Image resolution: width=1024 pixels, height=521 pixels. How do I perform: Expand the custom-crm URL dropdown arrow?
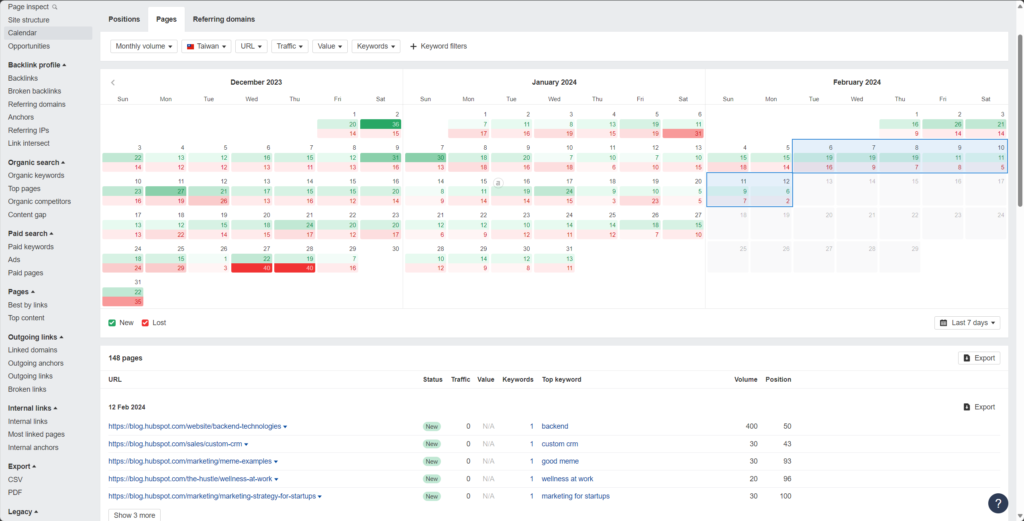[246, 445]
